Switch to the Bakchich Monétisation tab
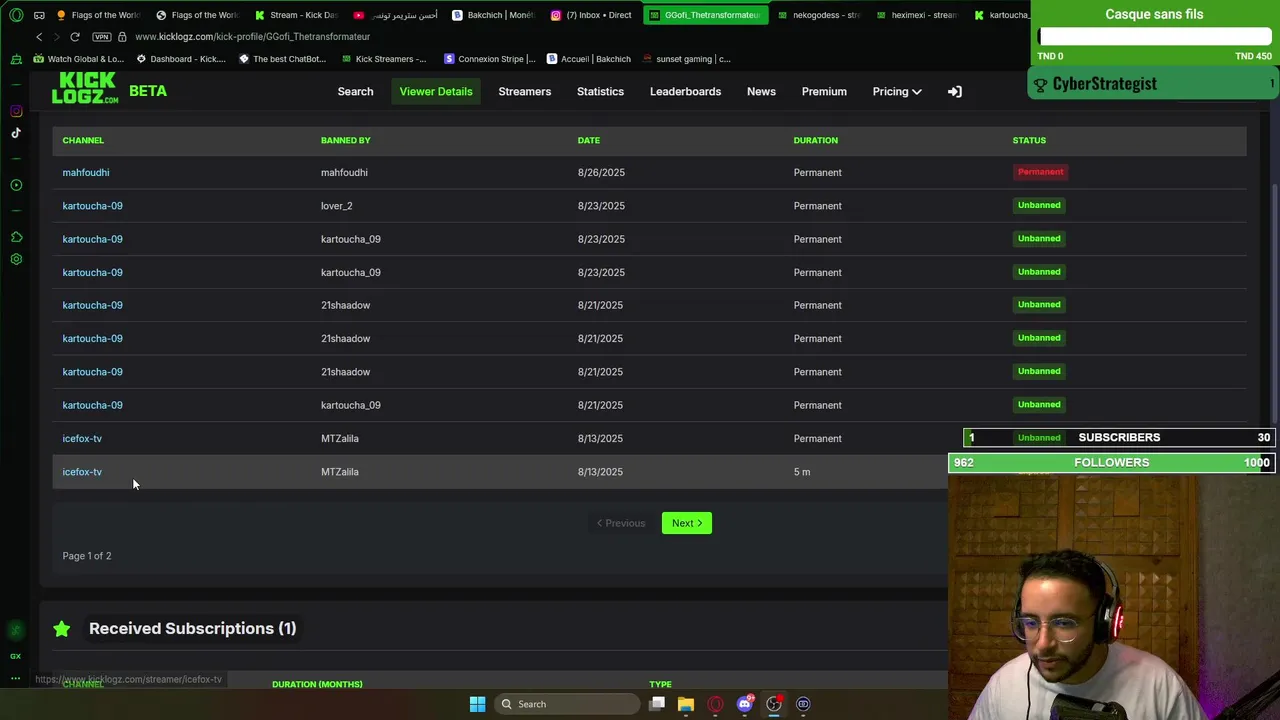Screen dimensions: 1280x720 coord(494,15)
